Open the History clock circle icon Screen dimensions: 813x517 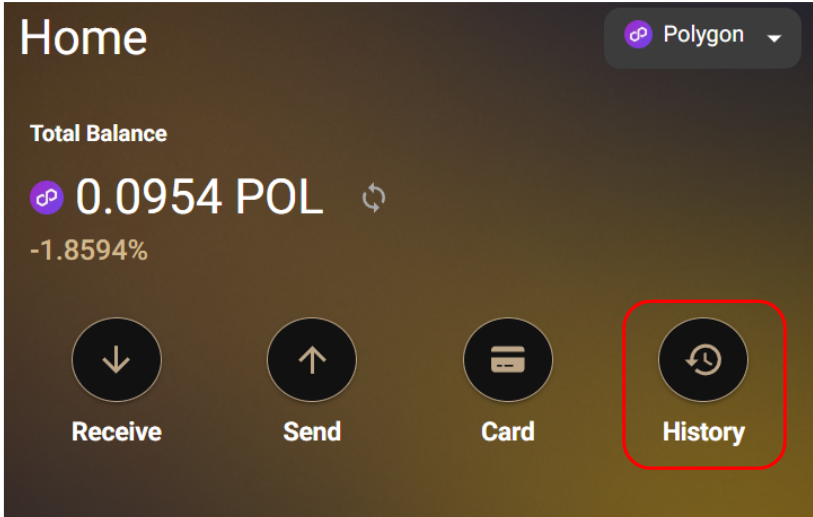point(703,359)
